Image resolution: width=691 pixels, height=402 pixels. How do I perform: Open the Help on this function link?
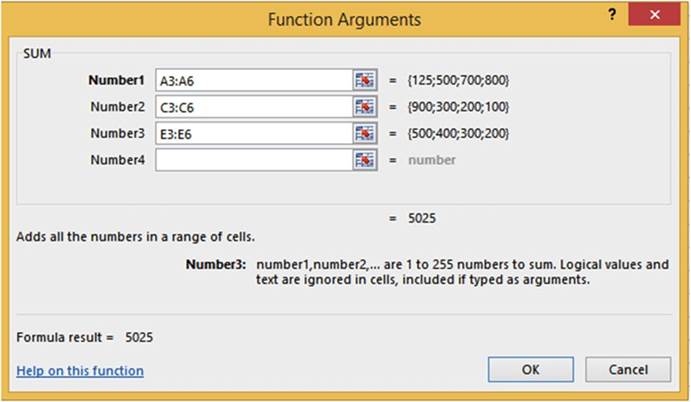pyautogui.click(x=80, y=371)
